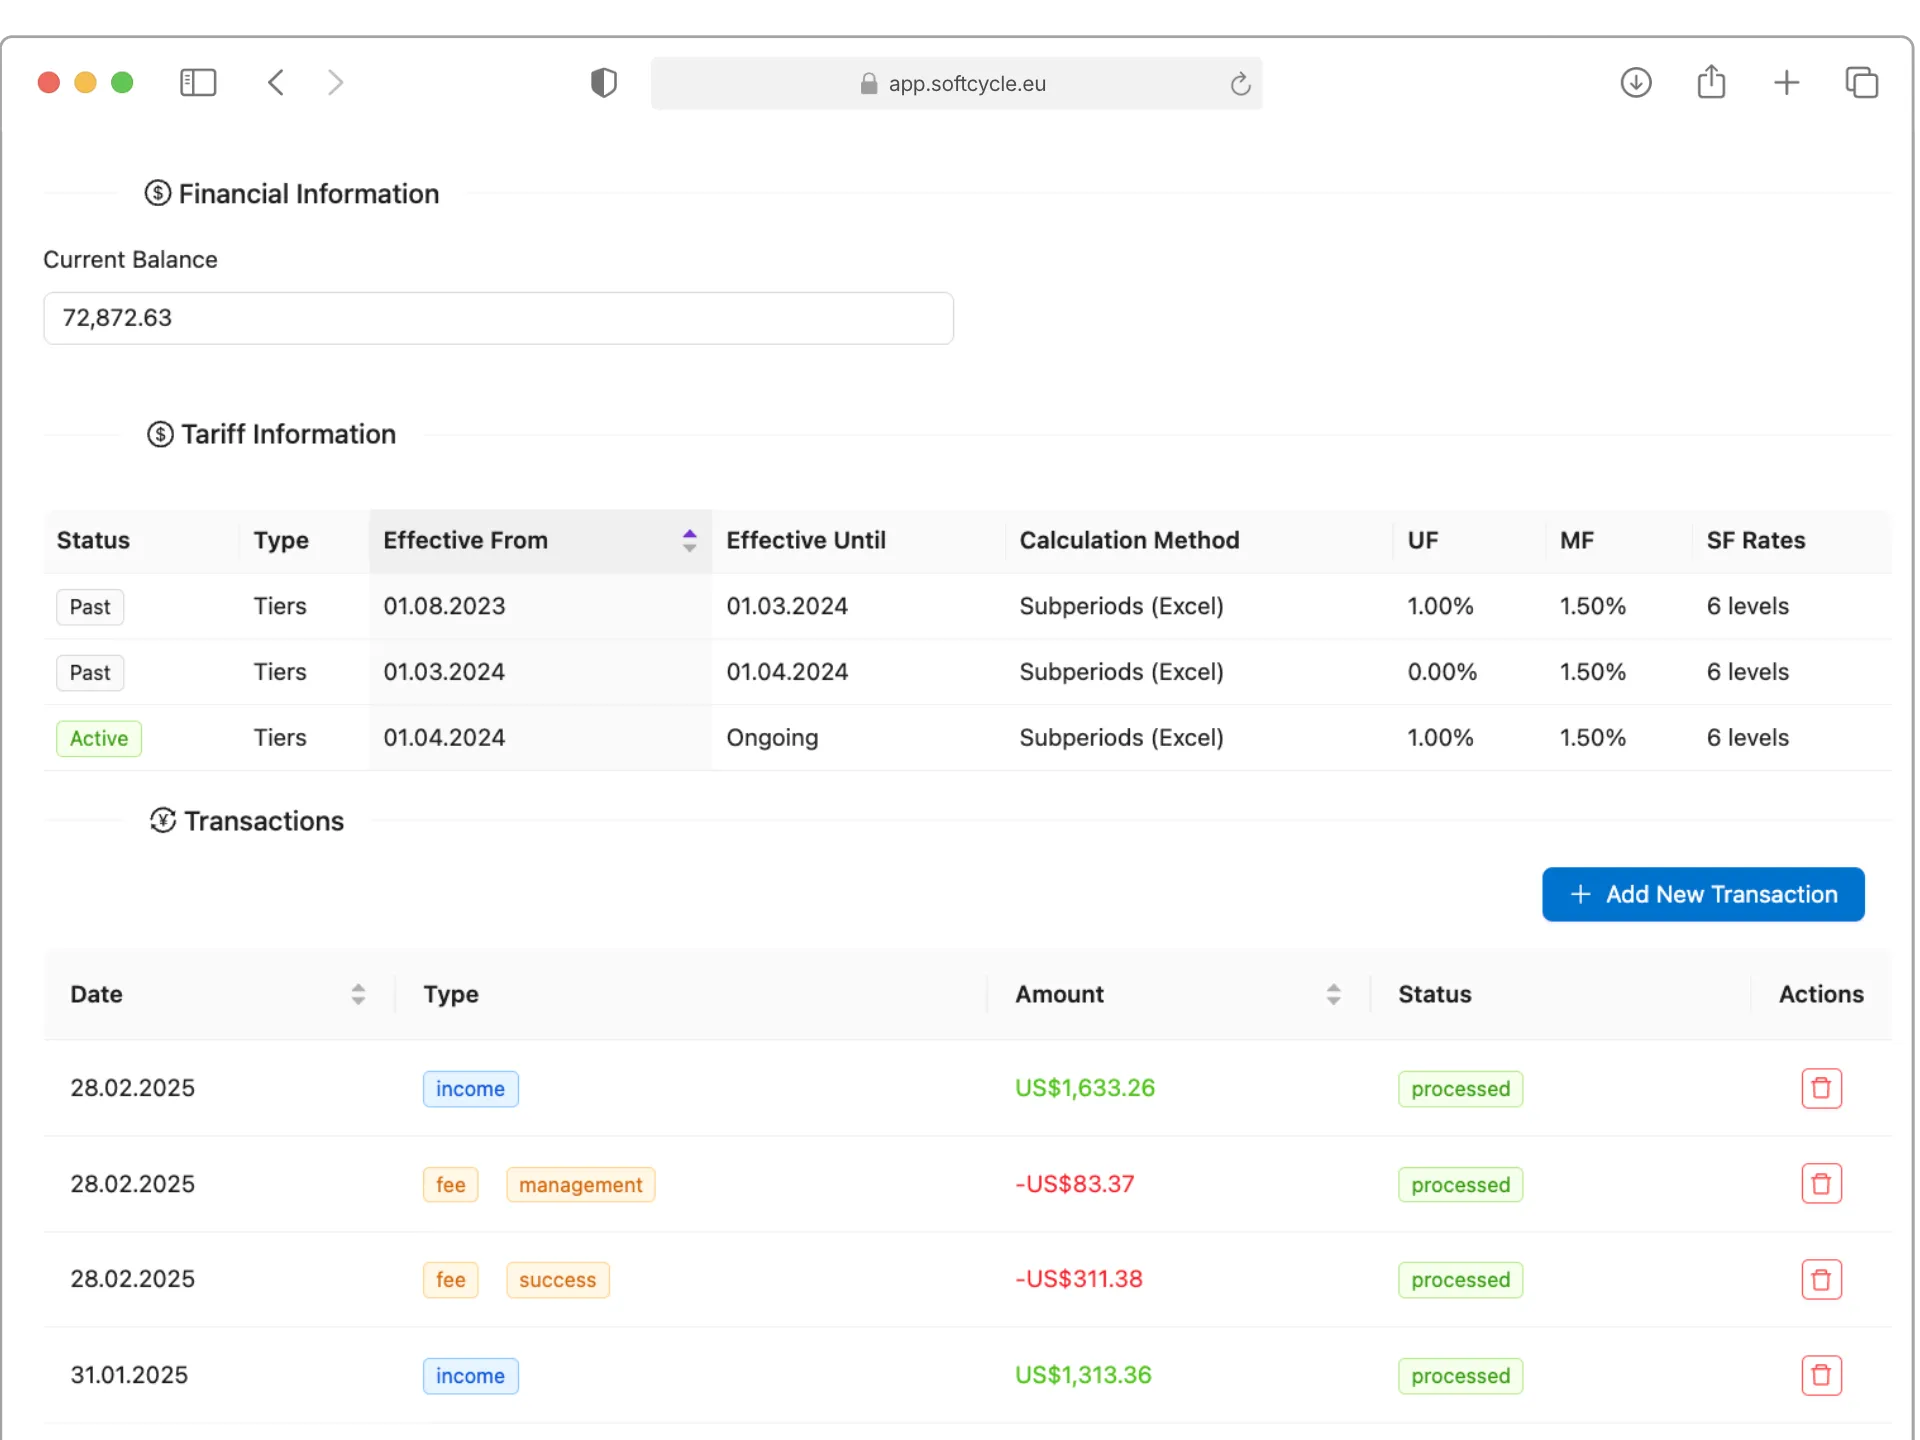Delete the management fee transaction
1920x1440 pixels.
point(1820,1184)
